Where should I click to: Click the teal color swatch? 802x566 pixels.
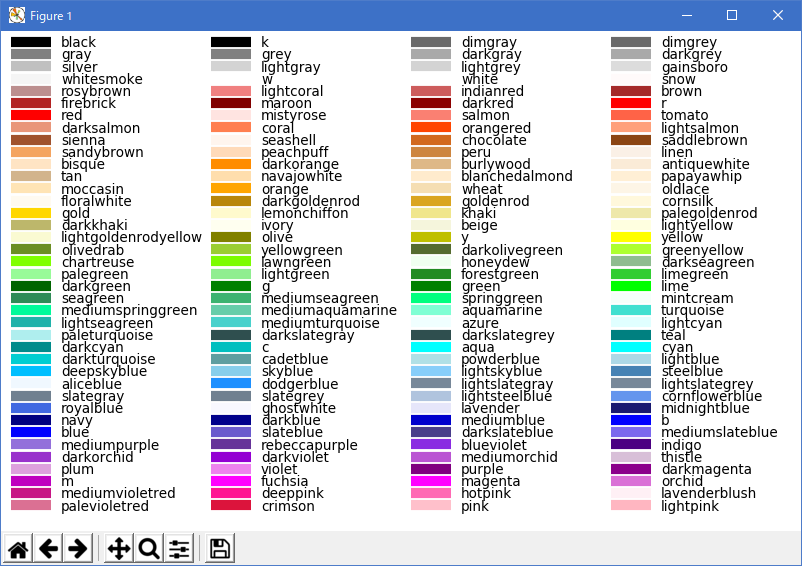pyautogui.click(x=631, y=335)
